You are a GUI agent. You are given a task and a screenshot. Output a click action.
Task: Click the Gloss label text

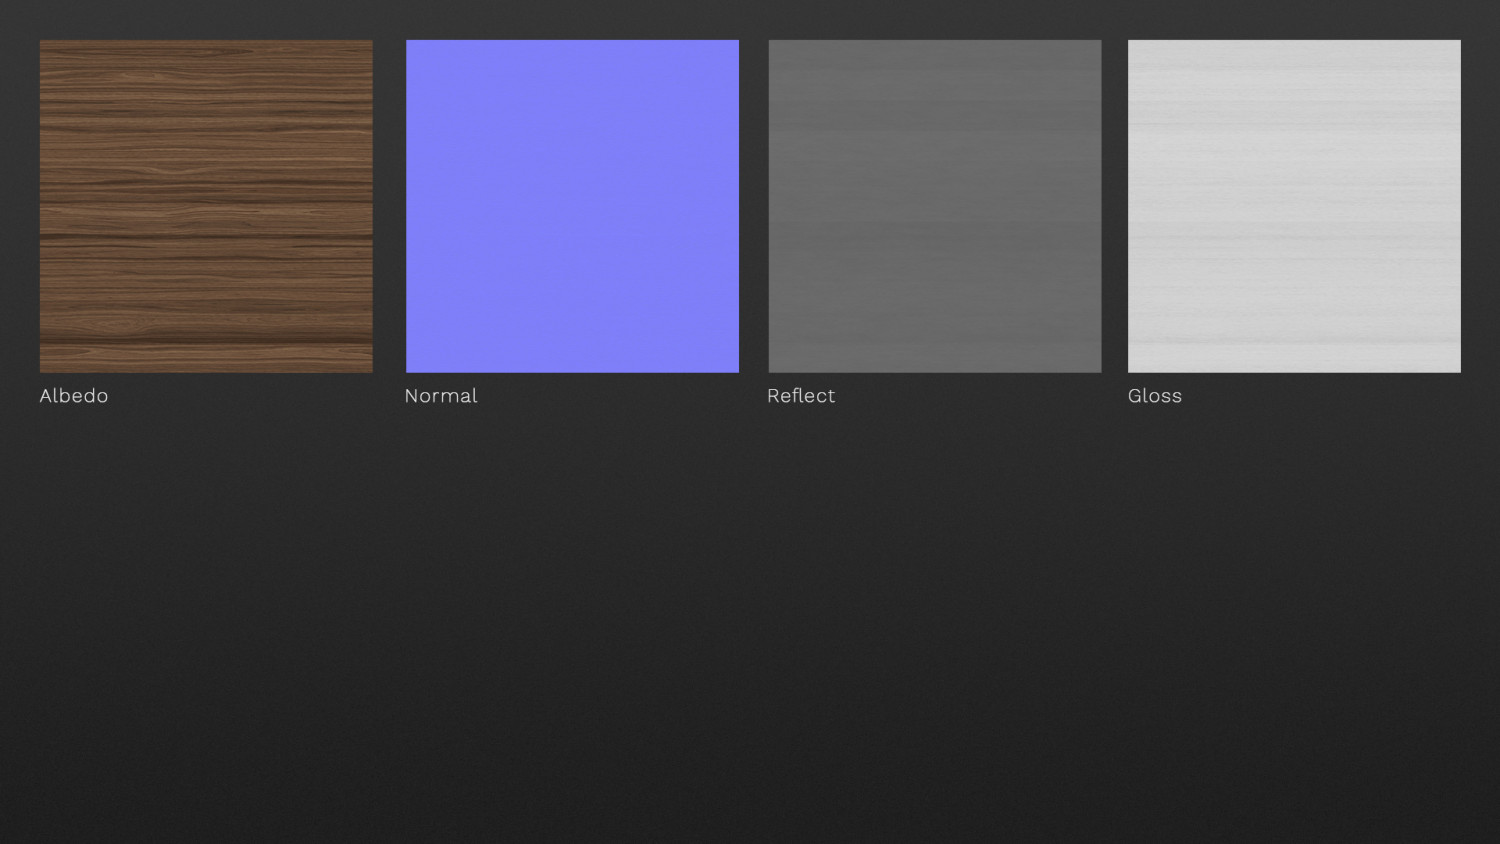(1155, 396)
